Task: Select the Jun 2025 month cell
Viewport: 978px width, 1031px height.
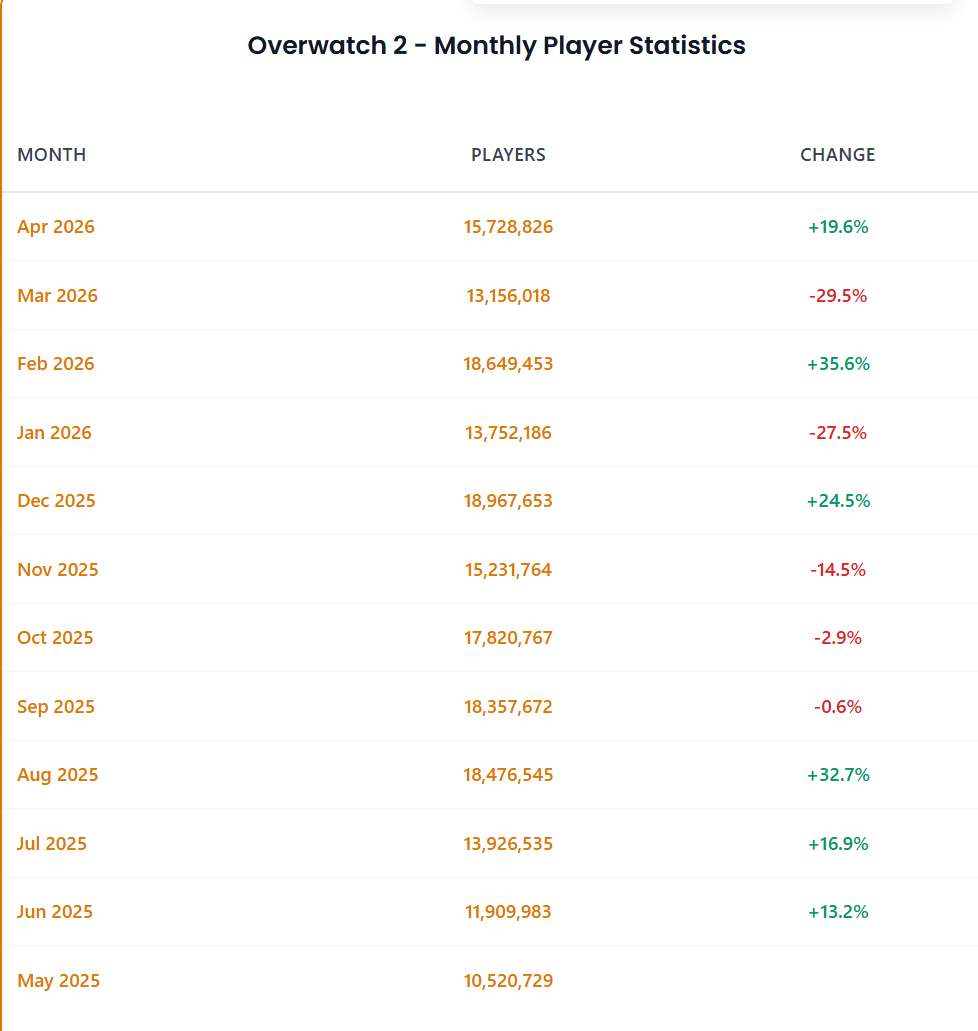Action: pyautogui.click(x=55, y=912)
